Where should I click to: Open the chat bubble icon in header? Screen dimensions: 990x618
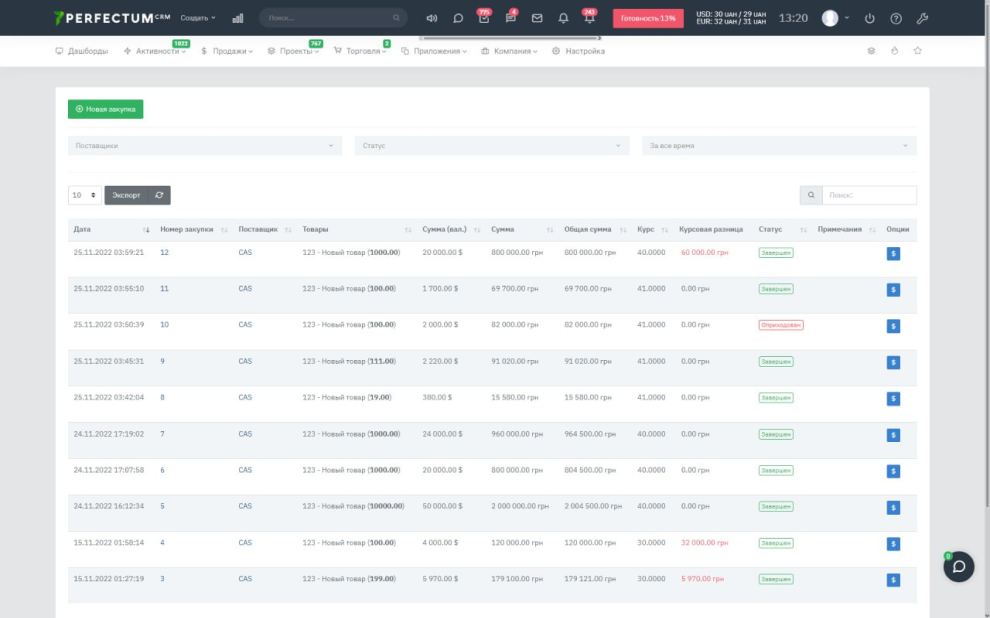(x=458, y=18)
